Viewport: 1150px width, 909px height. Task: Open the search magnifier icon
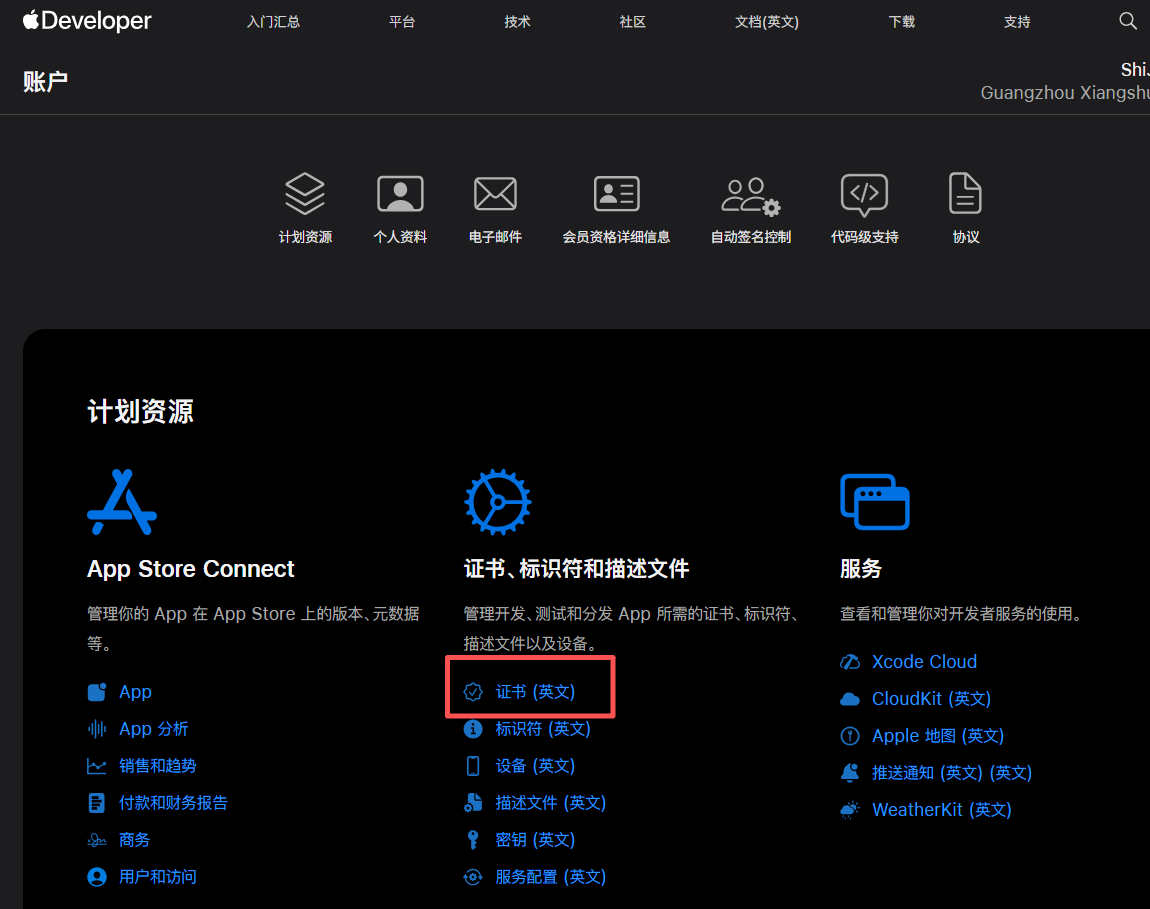coord(1128,21)
